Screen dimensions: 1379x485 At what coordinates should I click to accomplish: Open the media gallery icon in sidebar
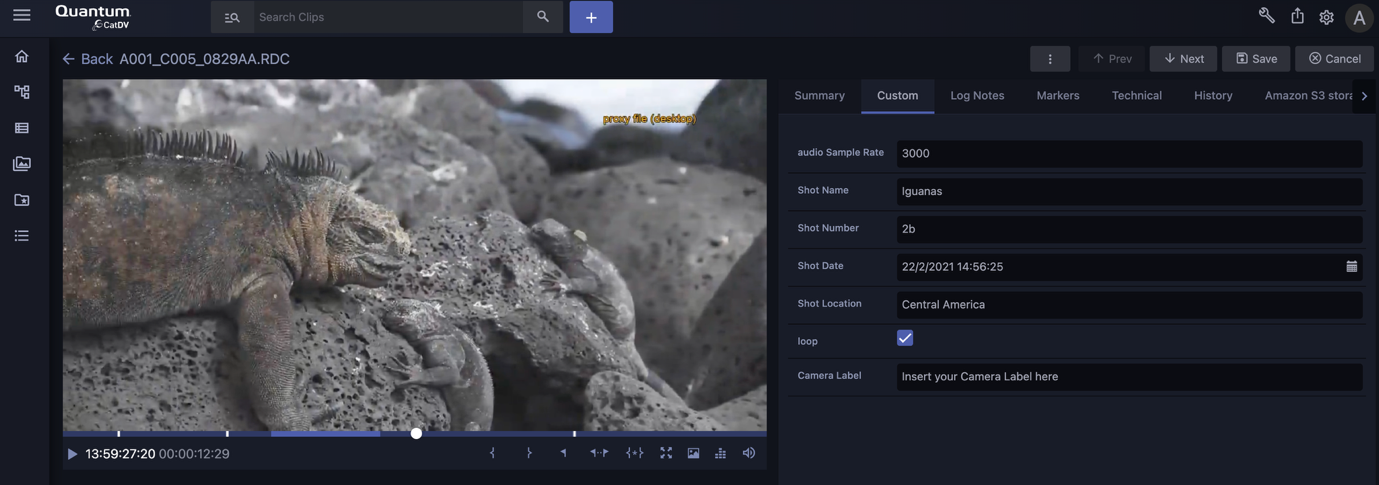[21, 164]
